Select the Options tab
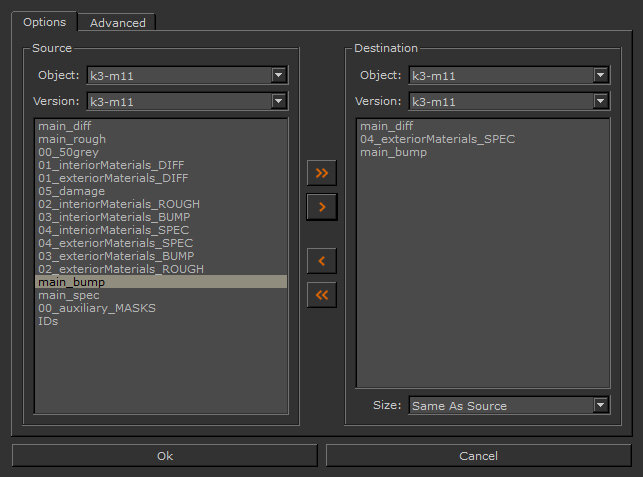This screenshot has height=477, width=643. pyautogui.click(x=44, y=22)
